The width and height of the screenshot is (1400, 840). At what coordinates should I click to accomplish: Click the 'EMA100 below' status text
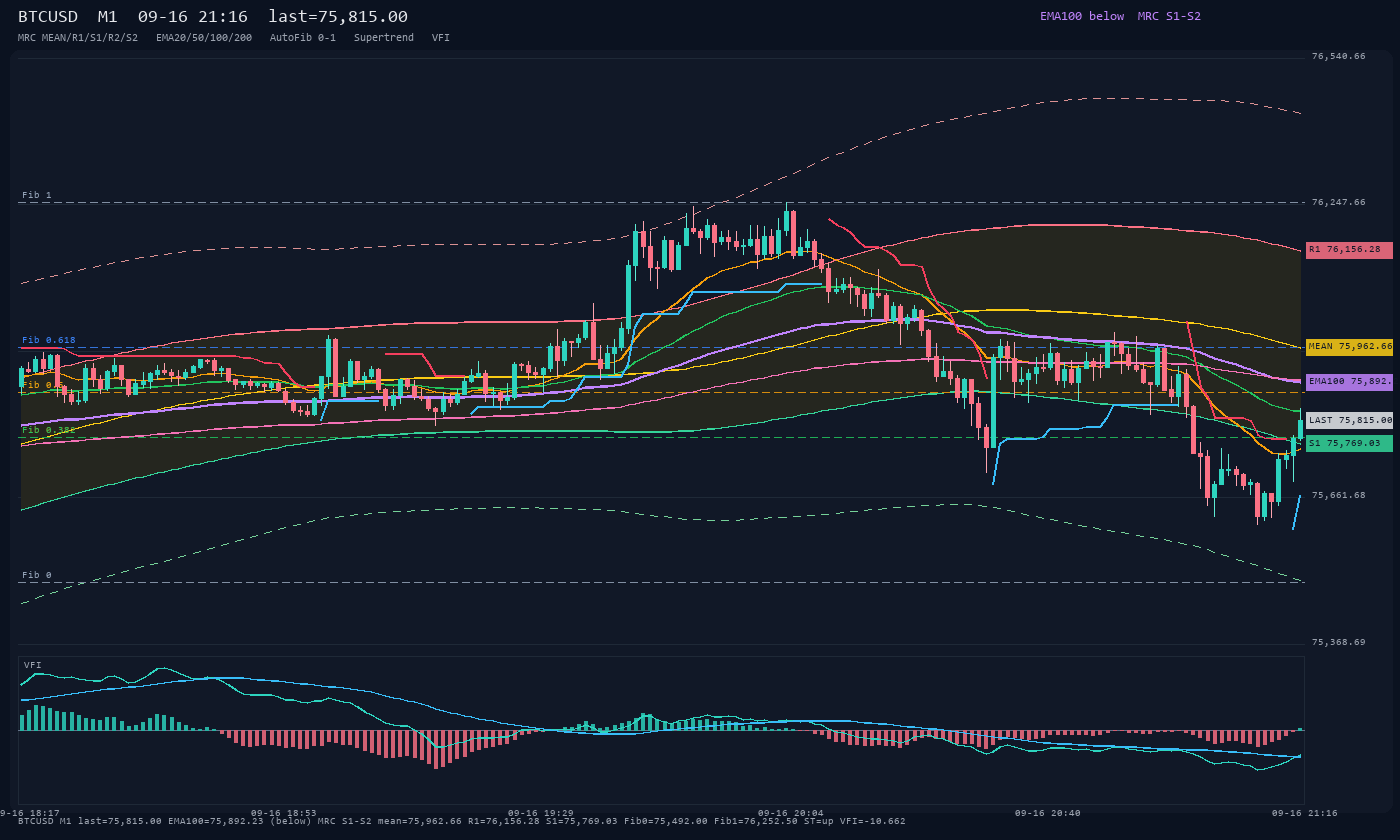[x=1082, y=16]
